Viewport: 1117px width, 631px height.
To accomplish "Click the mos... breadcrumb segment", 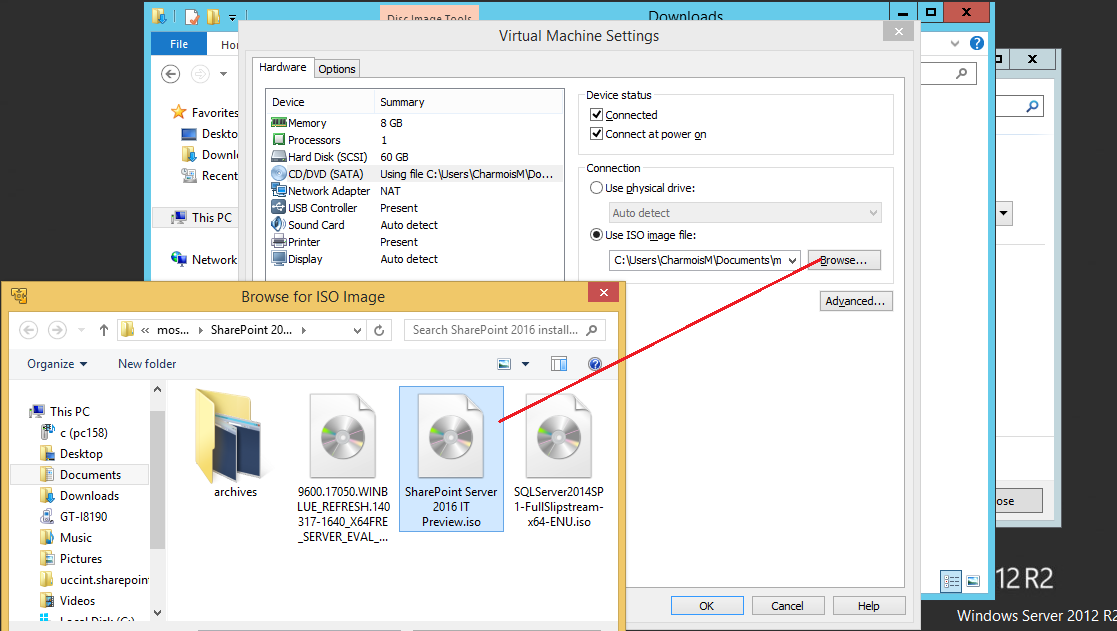I will click(x=173, y=330).
